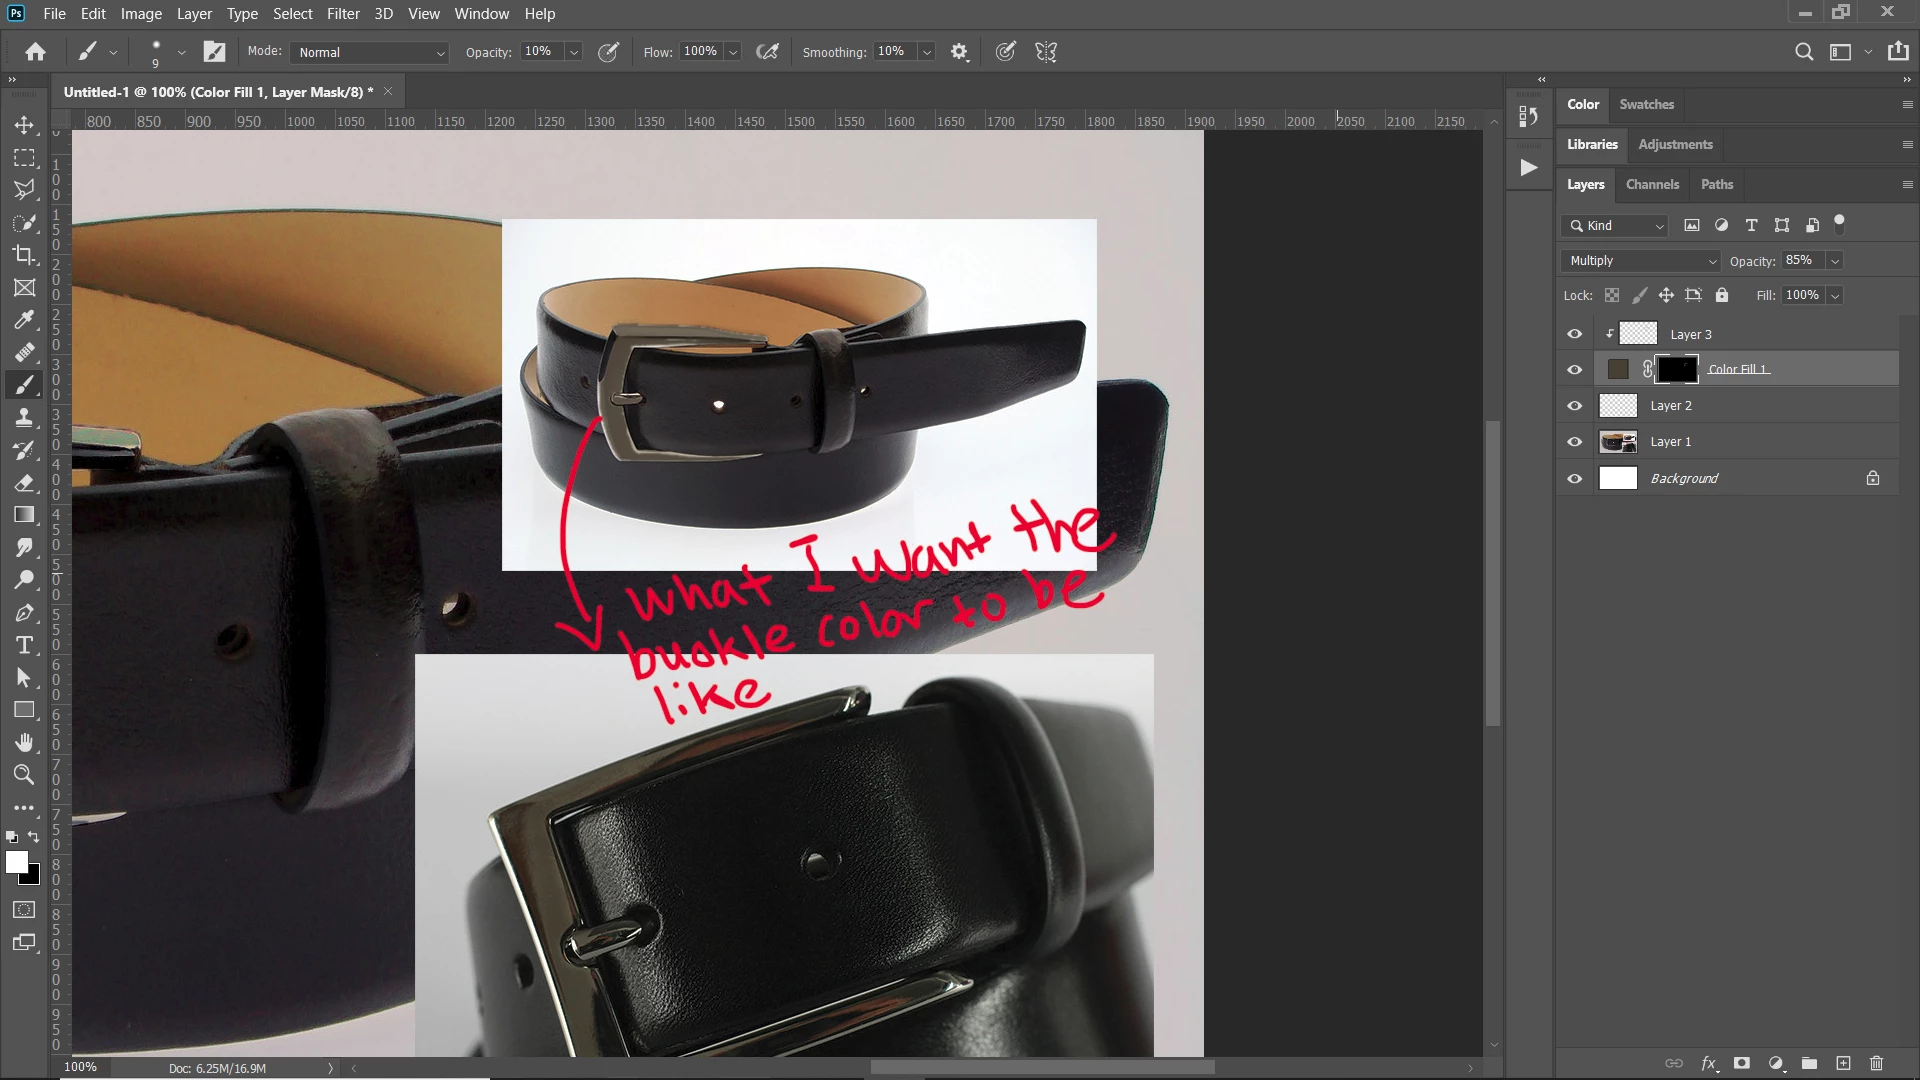1920x1080 pixels.
Task: Select the Hand tool
Action: 24,742
